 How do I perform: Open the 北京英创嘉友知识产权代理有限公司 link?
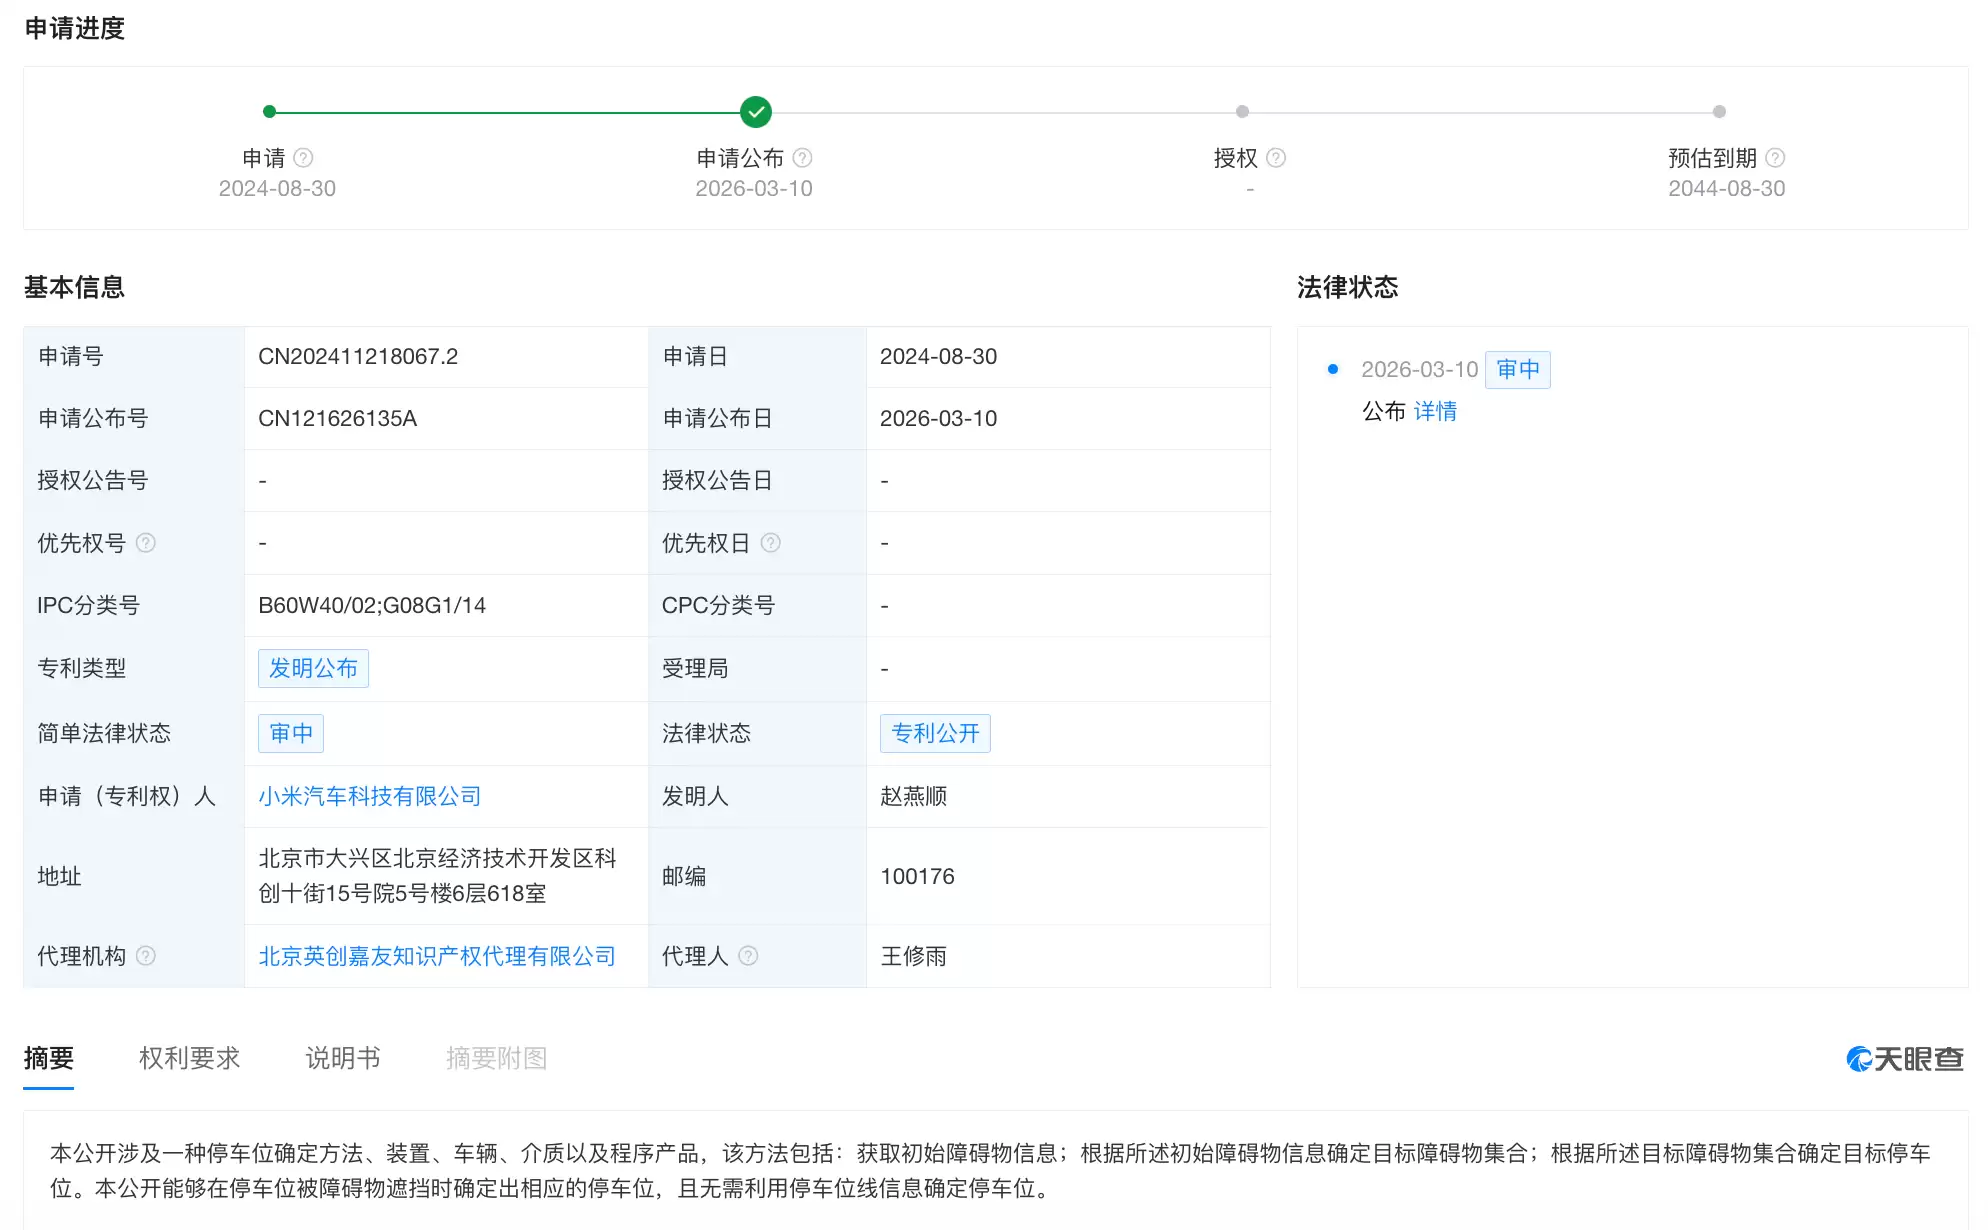436,956
